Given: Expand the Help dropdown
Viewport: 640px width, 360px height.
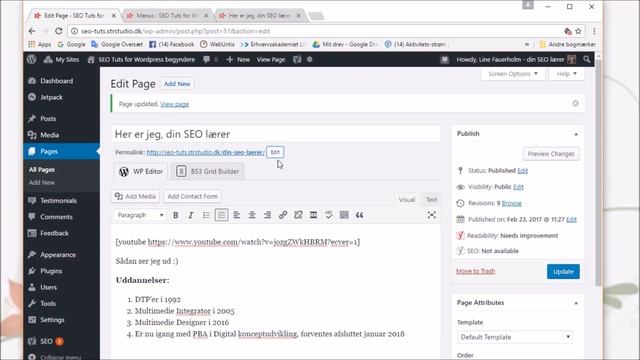Looking at the screenshot, I should [567, 74].
